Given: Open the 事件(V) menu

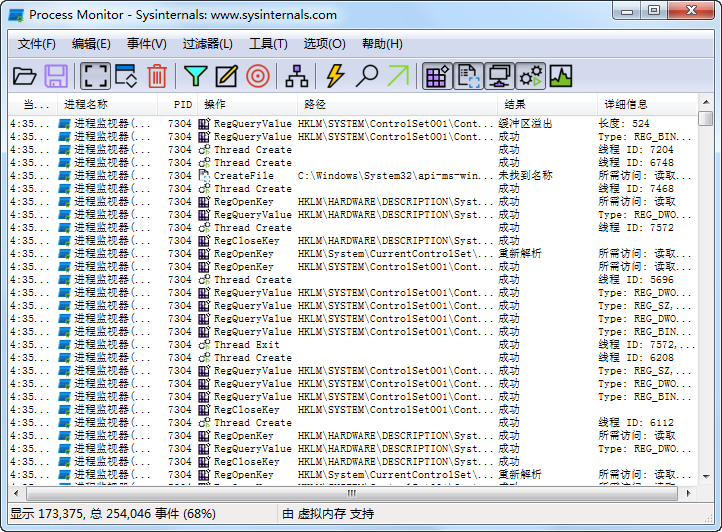Looking at the screenshot, I should coord(147,44).
